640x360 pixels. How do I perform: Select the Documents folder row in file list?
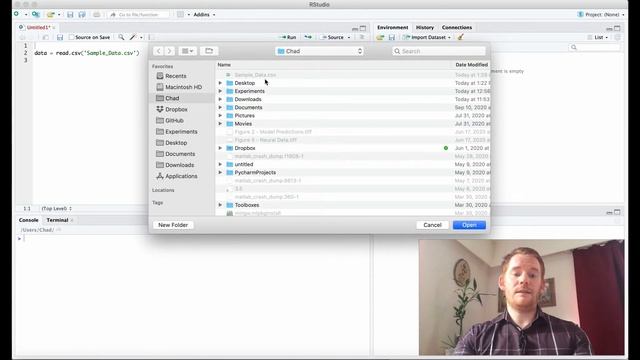point(353,107)
